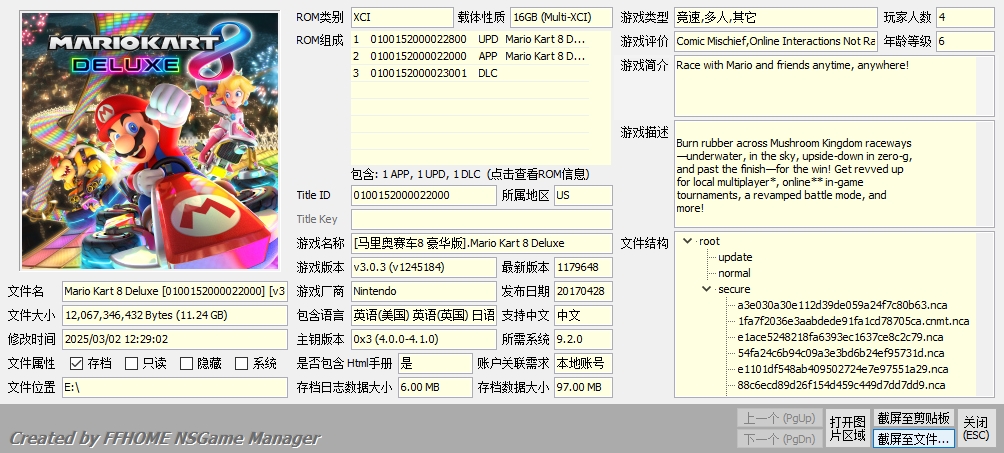Image resolution: width=1004 pixels, height=453 pixels.
Task: Select the normal node in the tree
Action: pyautogui.click(x=734, y=273)
